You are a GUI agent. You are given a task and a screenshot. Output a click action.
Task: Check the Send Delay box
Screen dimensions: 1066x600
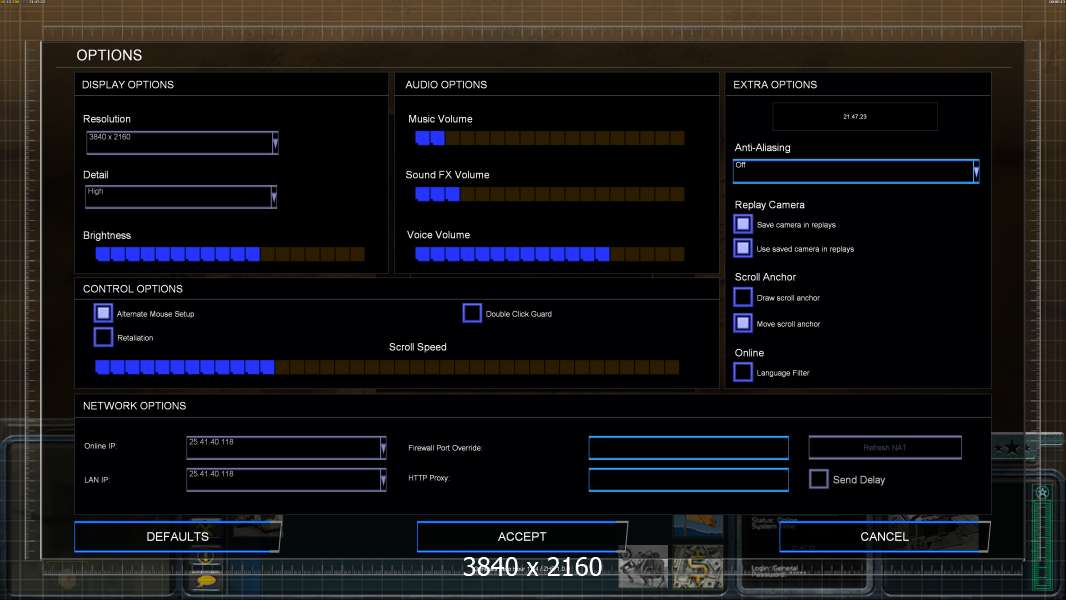pos(819,479)
